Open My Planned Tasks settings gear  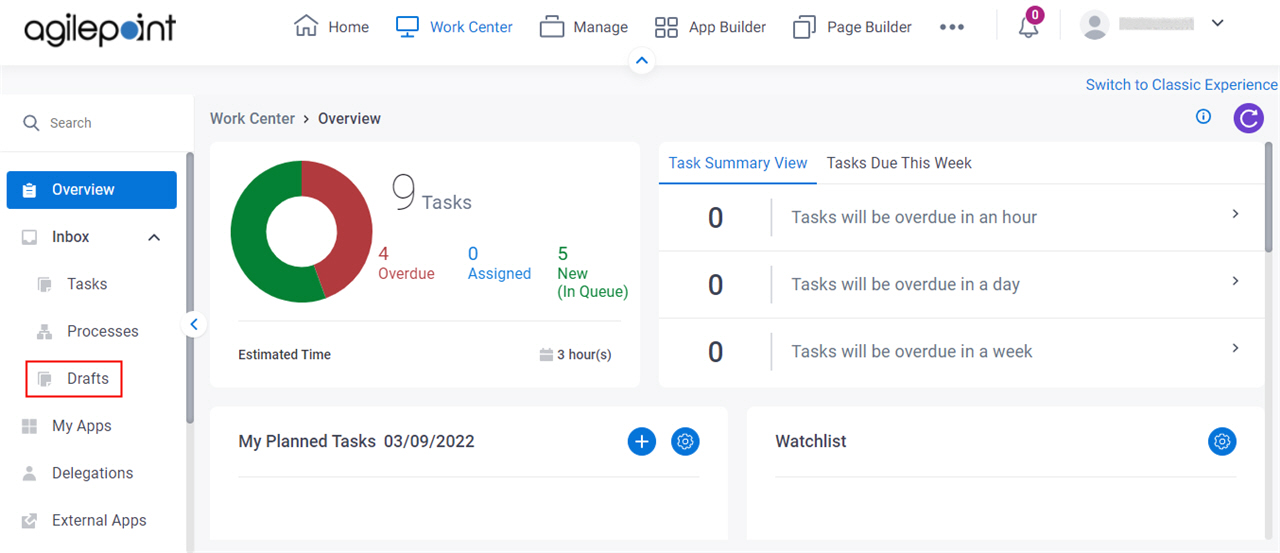point(685,441)
